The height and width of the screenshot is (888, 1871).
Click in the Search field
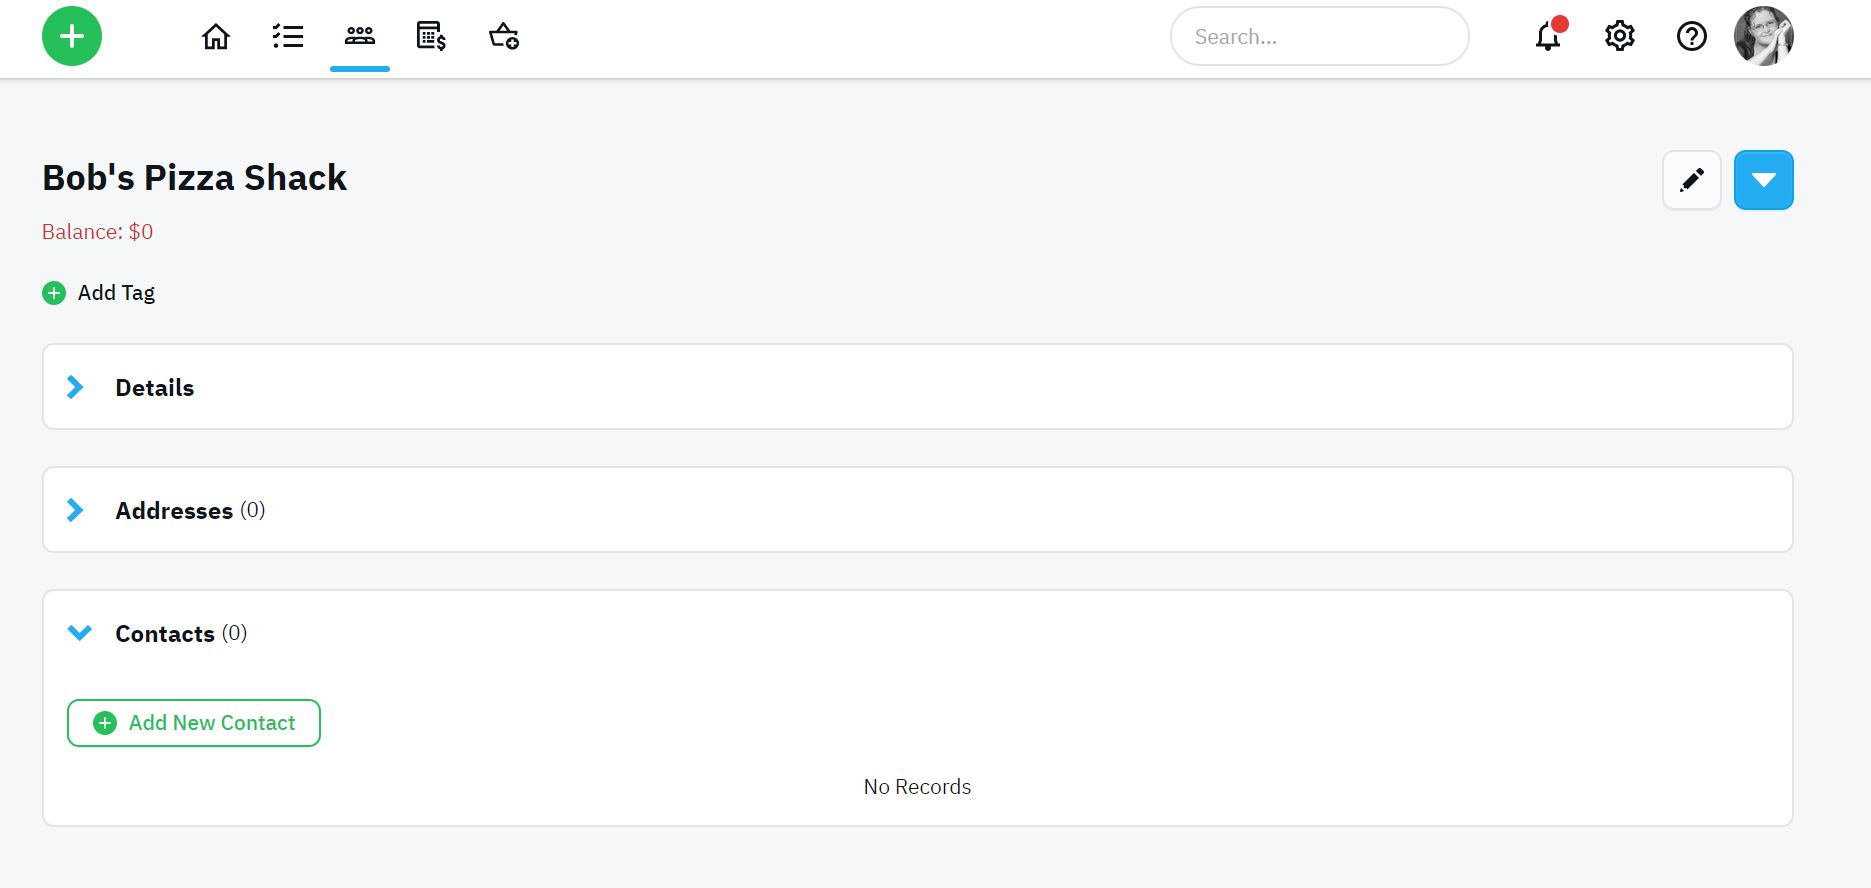click(x=1320, y=37)
